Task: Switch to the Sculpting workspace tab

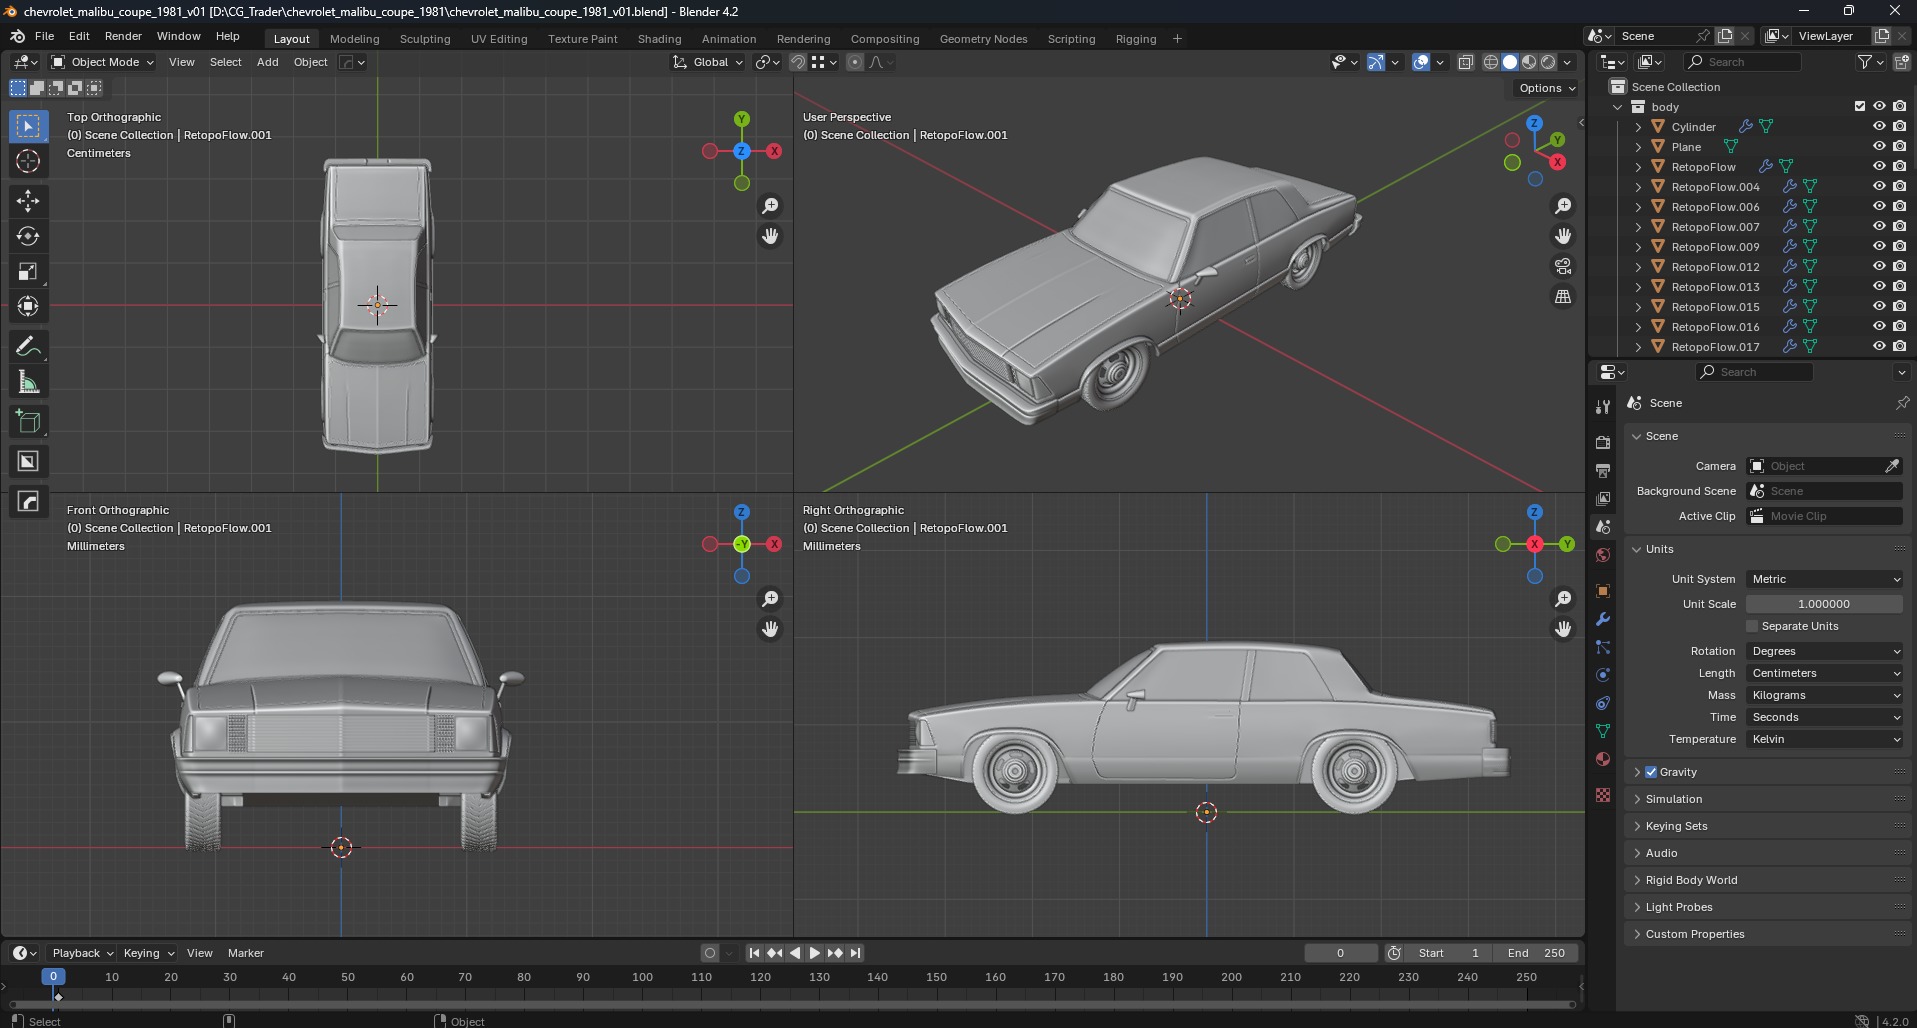Action: (x=425, y=39)
